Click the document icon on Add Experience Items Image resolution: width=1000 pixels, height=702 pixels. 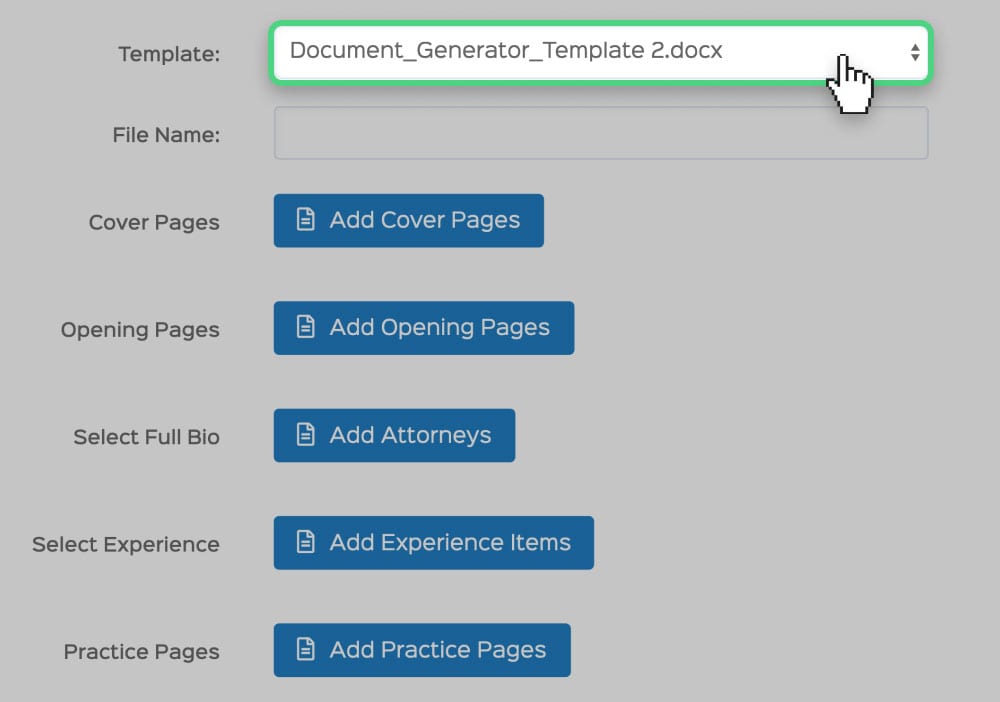click(306, 543)
